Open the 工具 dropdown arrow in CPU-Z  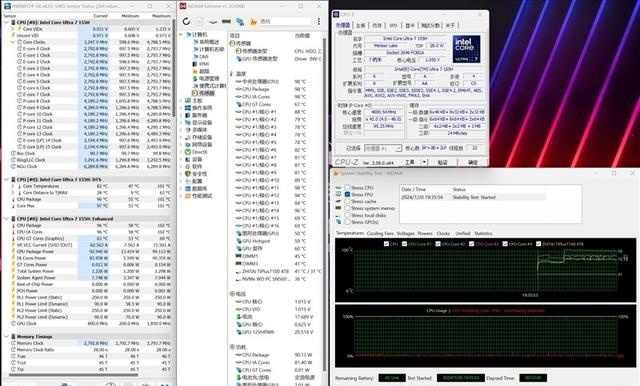coord(424,162)
